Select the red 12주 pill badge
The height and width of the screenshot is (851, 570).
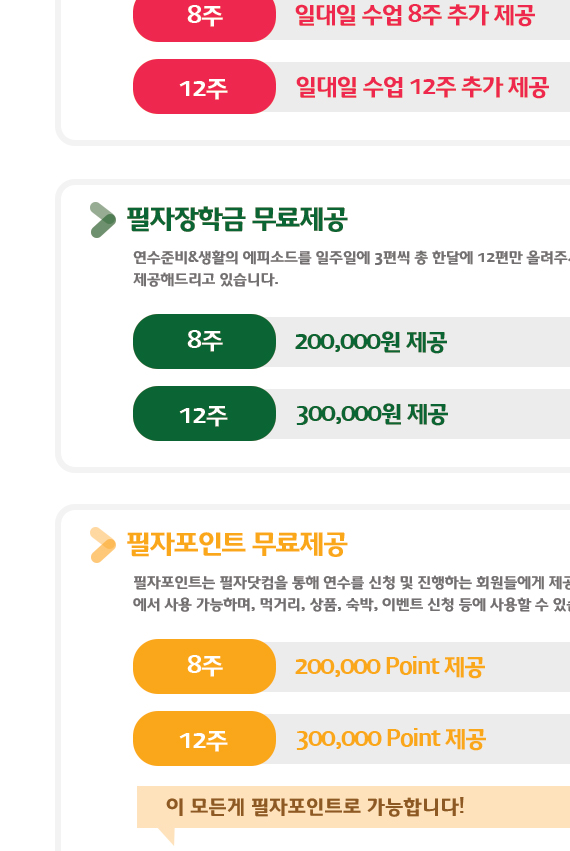pos(204,87)
